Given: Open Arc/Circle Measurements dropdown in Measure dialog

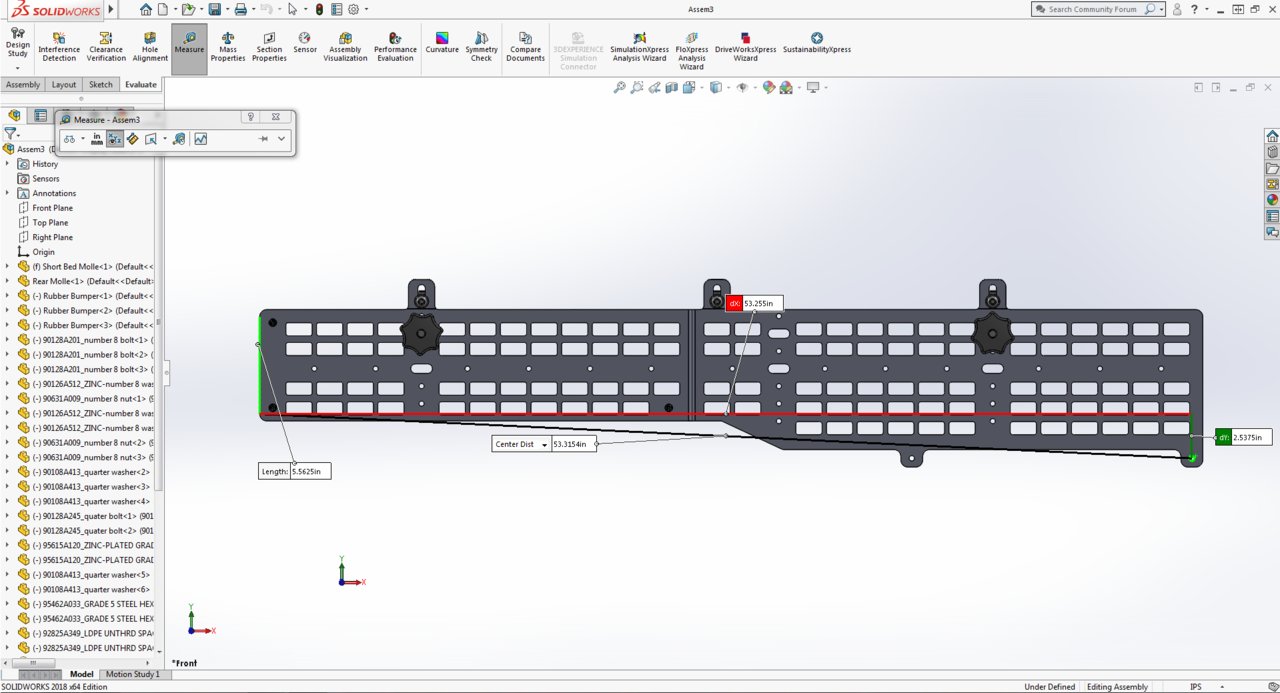Looking at the screenshot, I should click(x=83, y=139).
